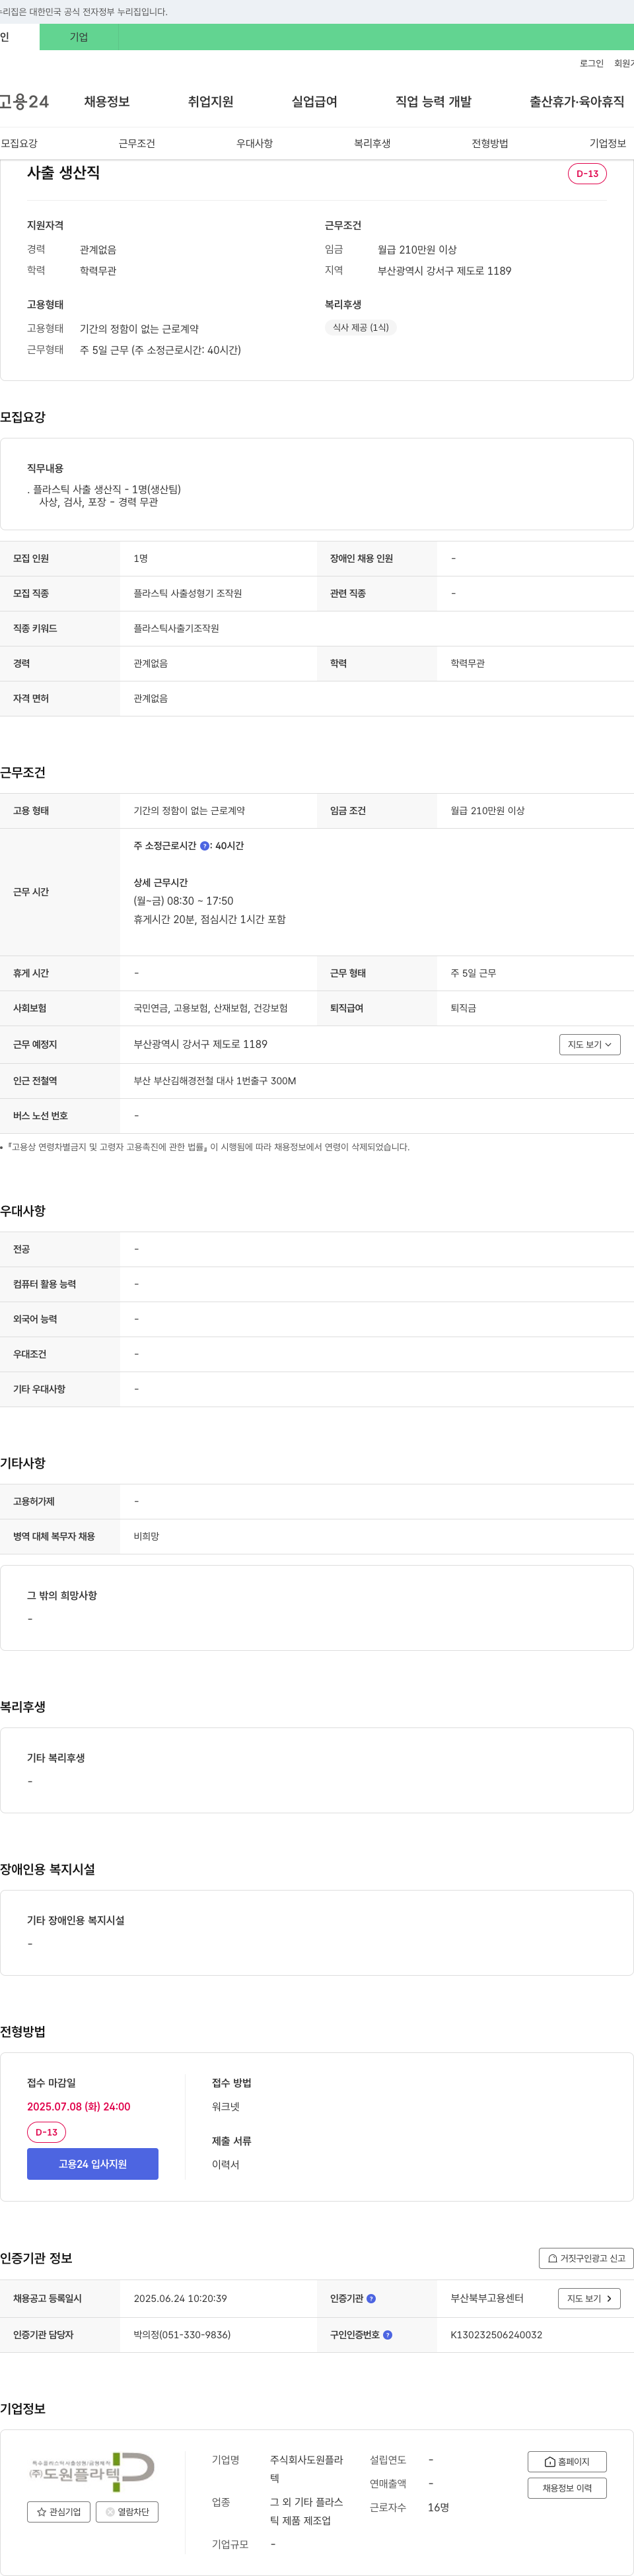Select the salary text 월급 210만원 이상 in 근무조건 table
Viewport: 634px width, 2576px height.
click(x=487, y=811)
